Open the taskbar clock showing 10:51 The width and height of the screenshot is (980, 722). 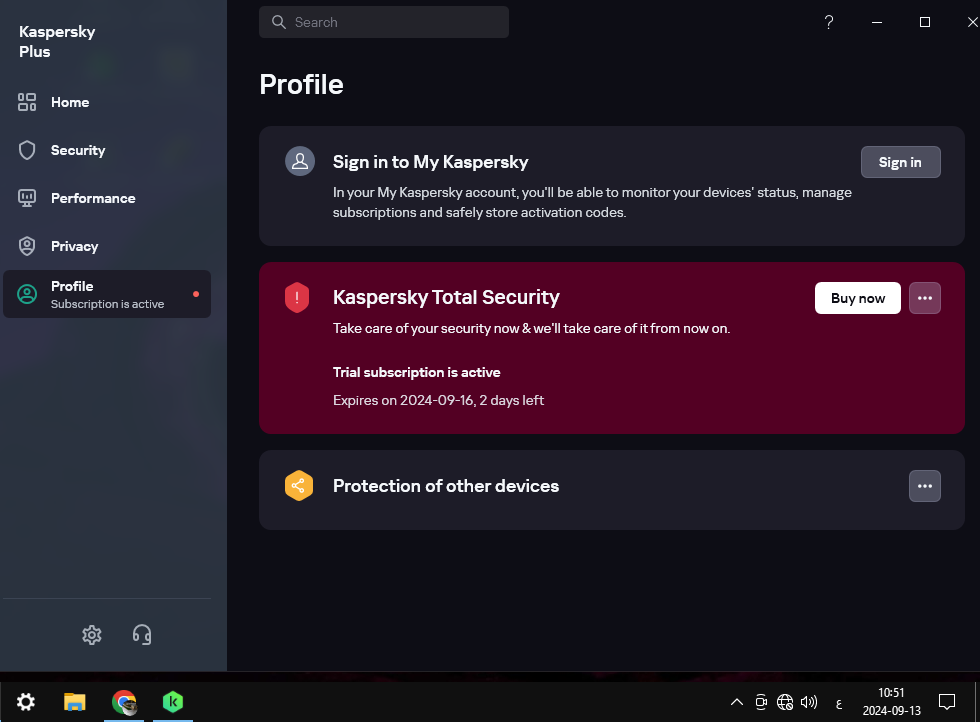[x=891, y=701]
